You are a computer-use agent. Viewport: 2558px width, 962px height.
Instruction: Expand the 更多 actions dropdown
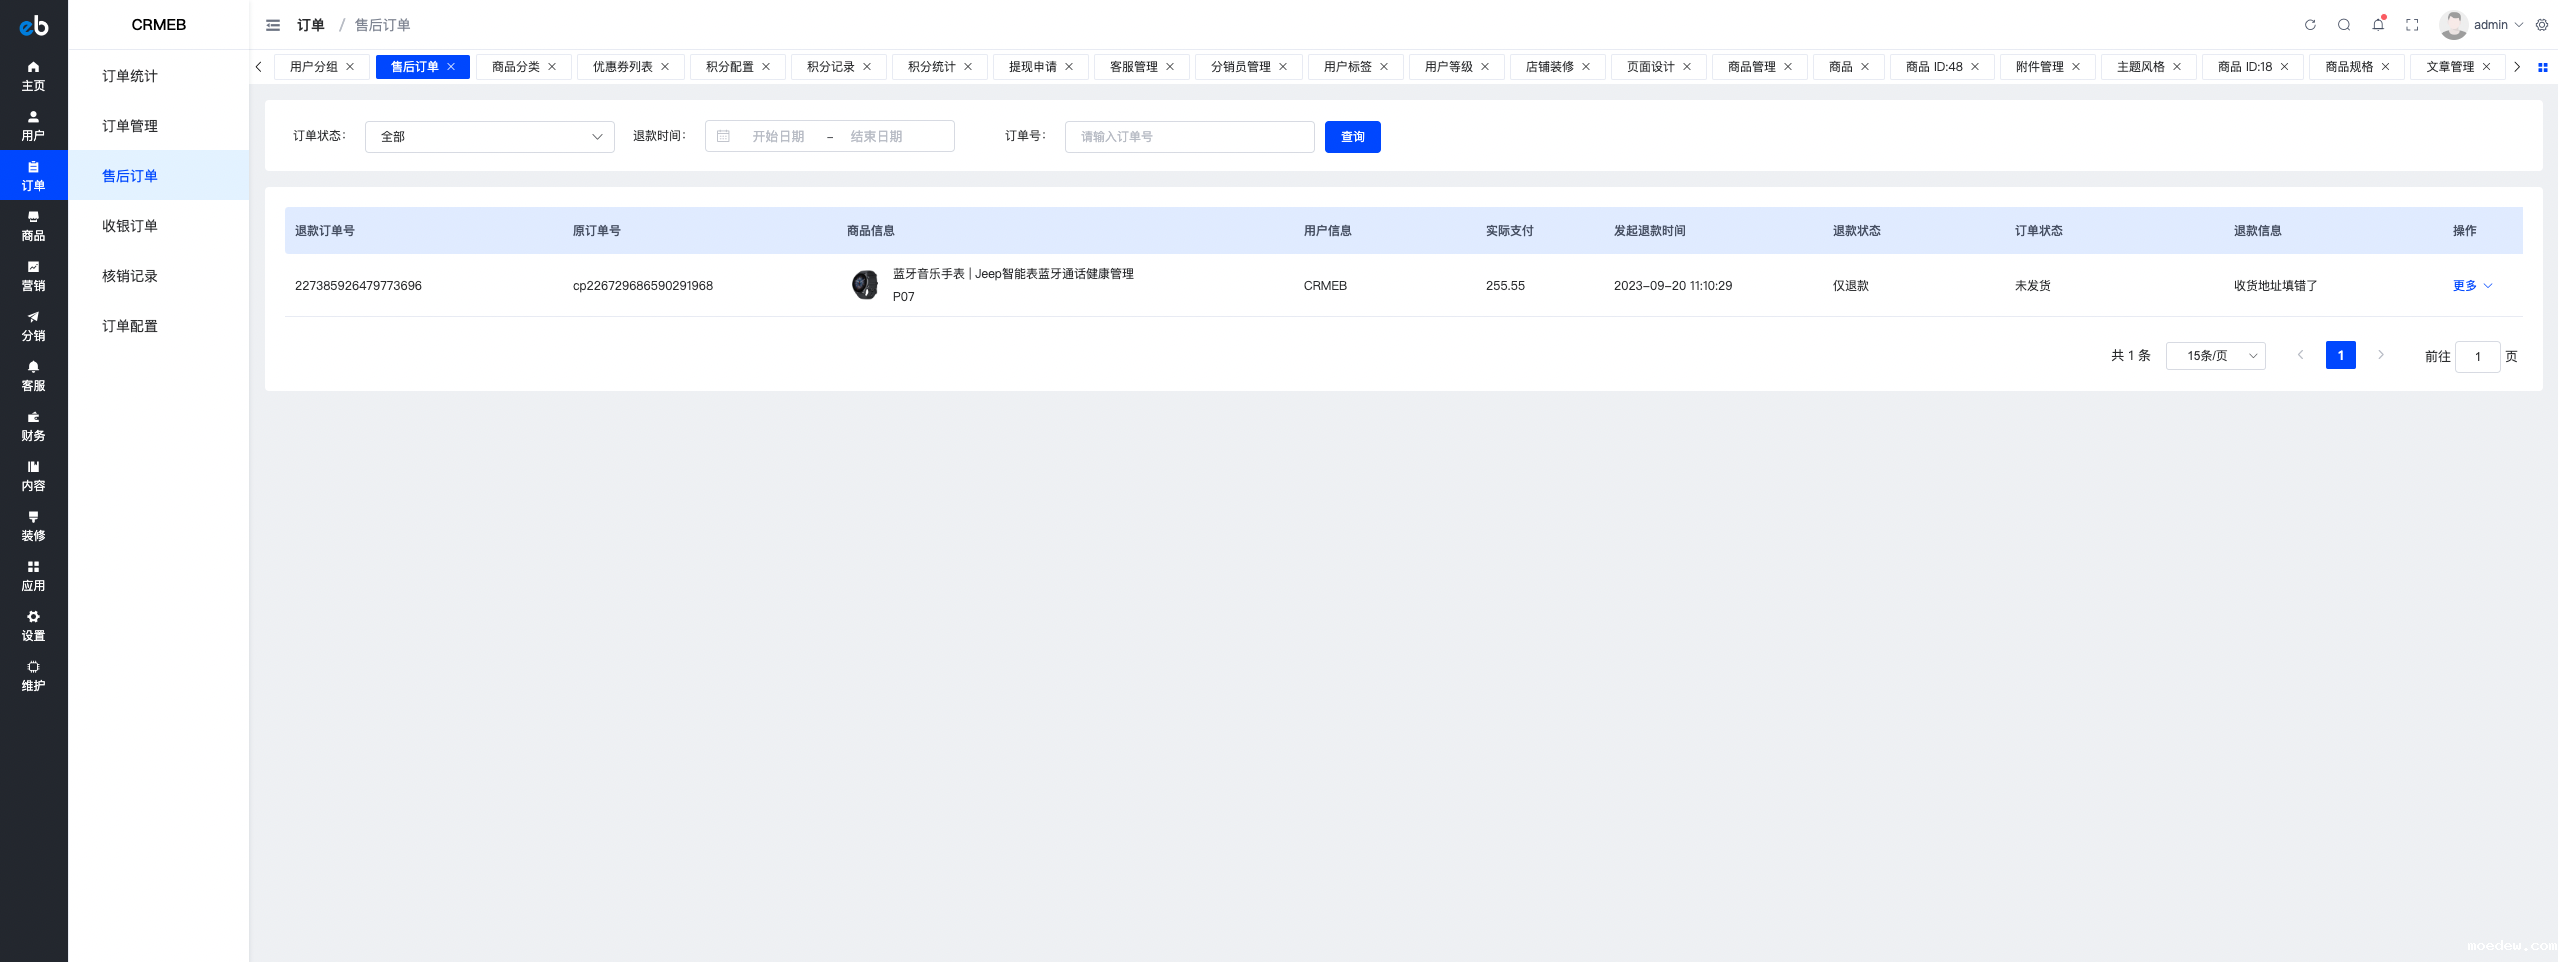pyautogui.click(x=2472, y=286)
